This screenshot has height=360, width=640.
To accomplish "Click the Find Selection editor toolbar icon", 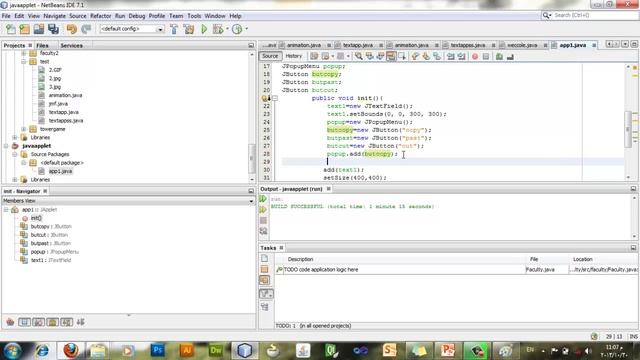I will coord(358,56).
